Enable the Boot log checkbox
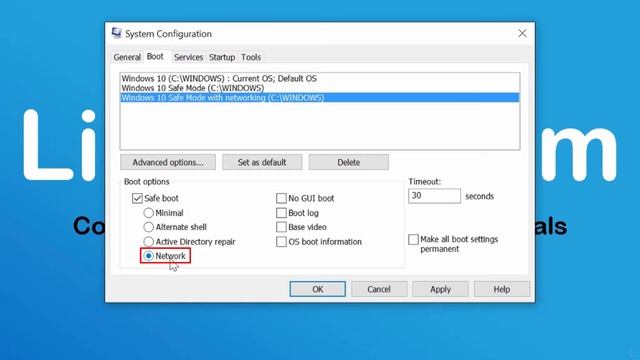This screenshot has width=640, height=360. click(281, 213)
